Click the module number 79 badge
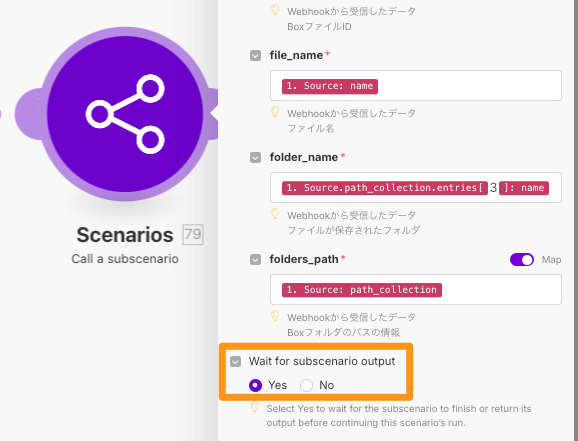The width and height of the screenshot is (578, 441). pyautogui.click(x=193, y=234)
